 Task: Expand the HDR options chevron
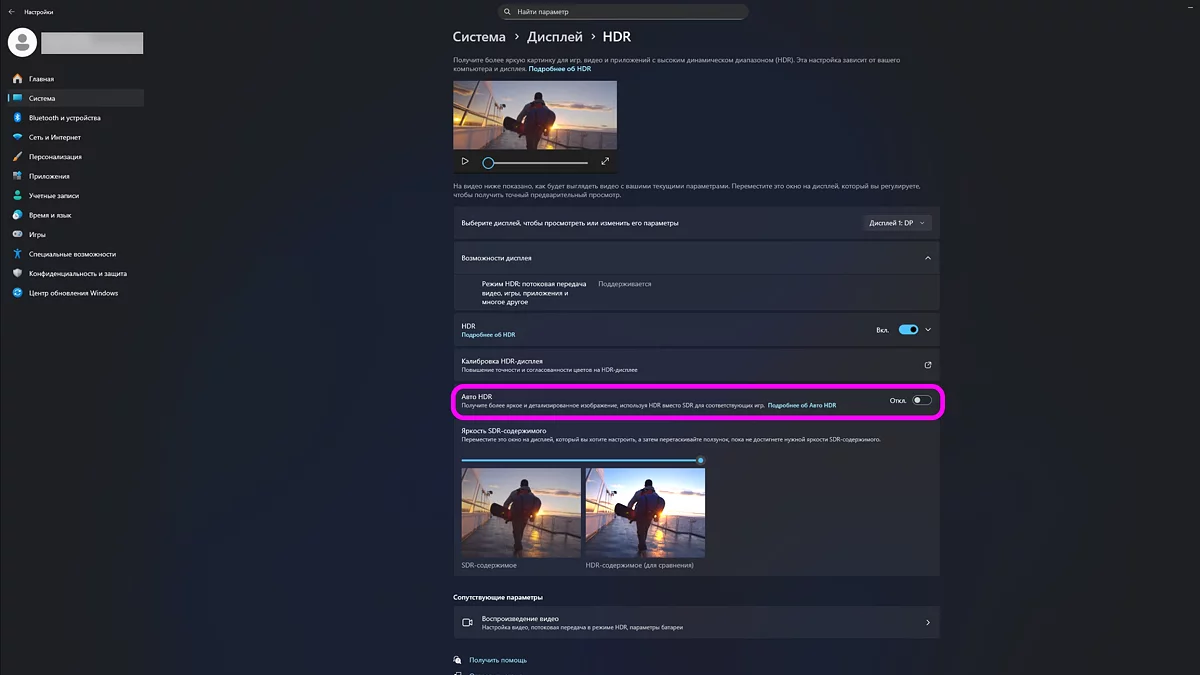pos(928,330)
